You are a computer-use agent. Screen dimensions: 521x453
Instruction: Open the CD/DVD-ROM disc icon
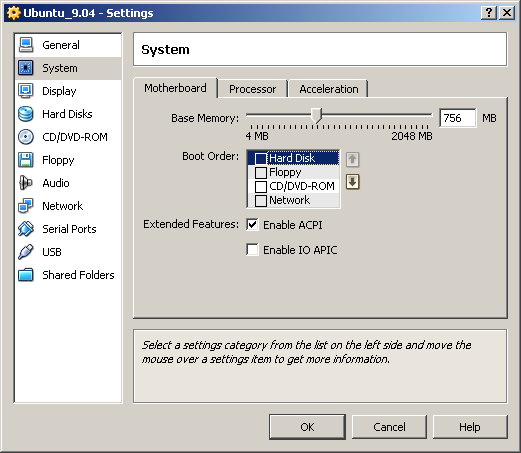[26, 137]
